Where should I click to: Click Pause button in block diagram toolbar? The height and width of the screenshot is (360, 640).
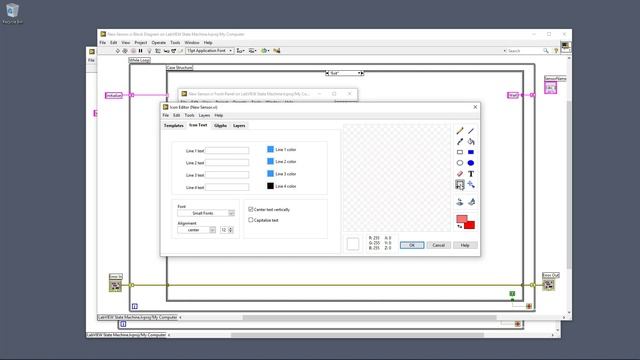click(x=140, y=51)
